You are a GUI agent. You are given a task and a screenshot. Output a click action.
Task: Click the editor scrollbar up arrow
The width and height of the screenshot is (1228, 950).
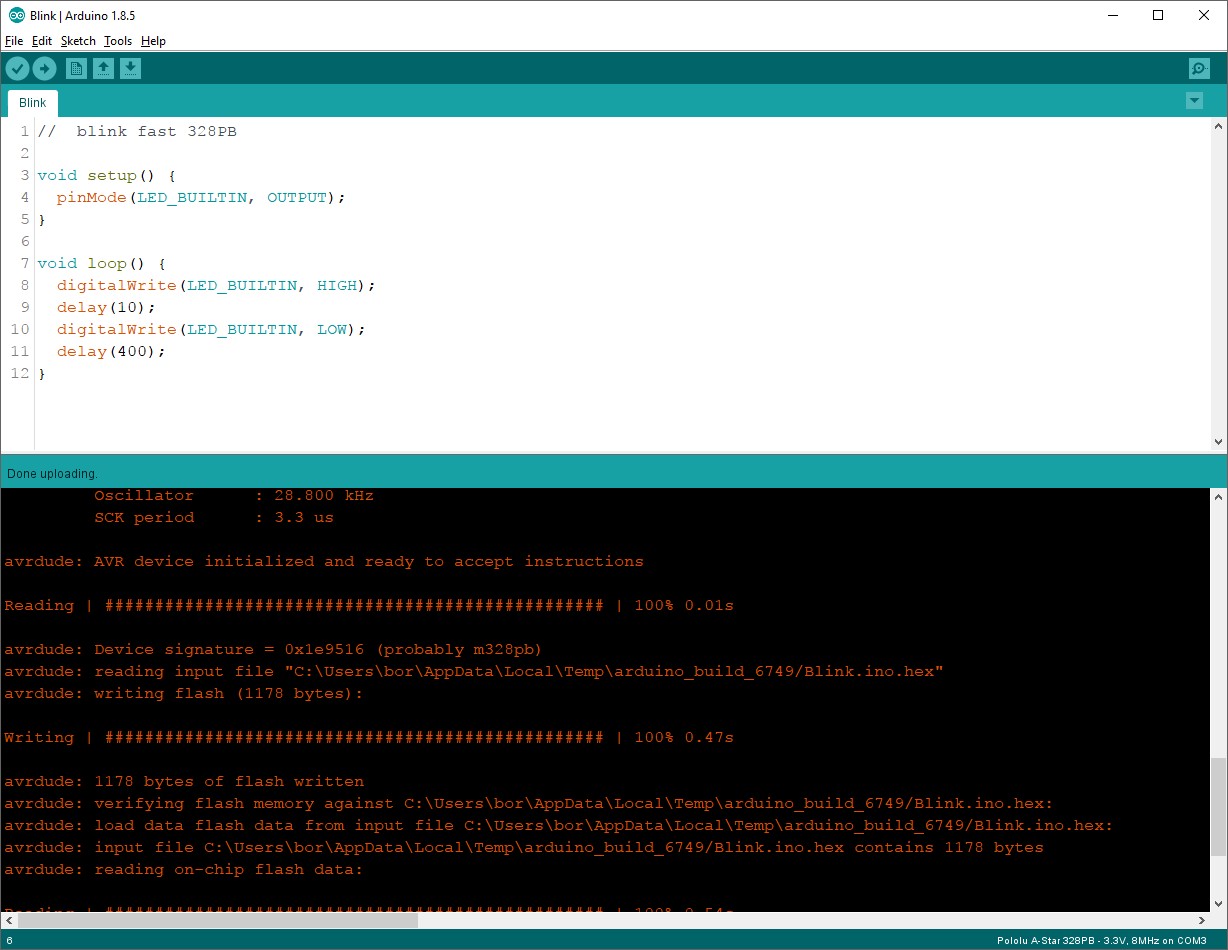[1218, 127]
